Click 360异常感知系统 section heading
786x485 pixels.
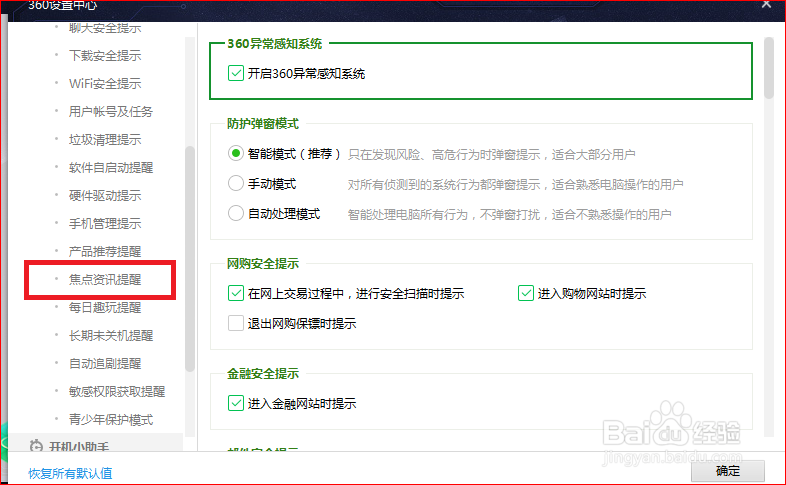[x=275, y=44]
